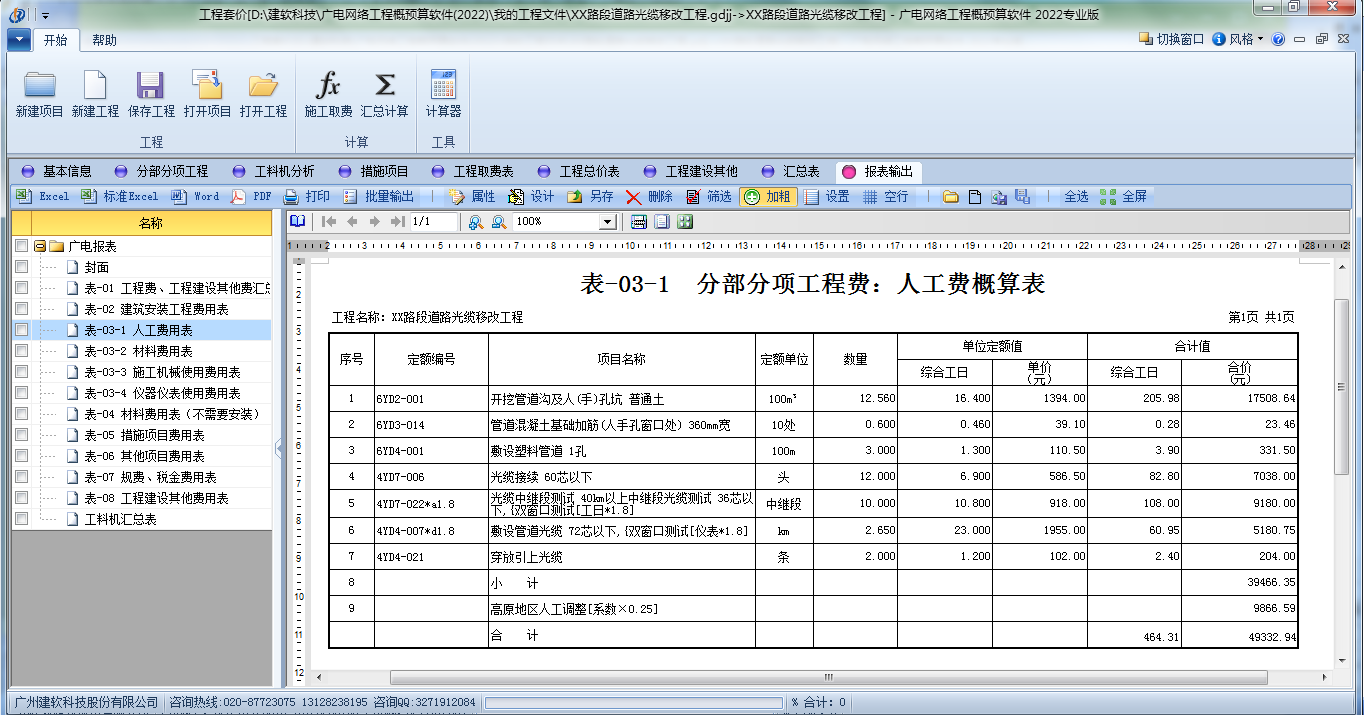Switch to 工程总价表 tab
This screenshot has height=715, width=1364.
pos(579,172)
